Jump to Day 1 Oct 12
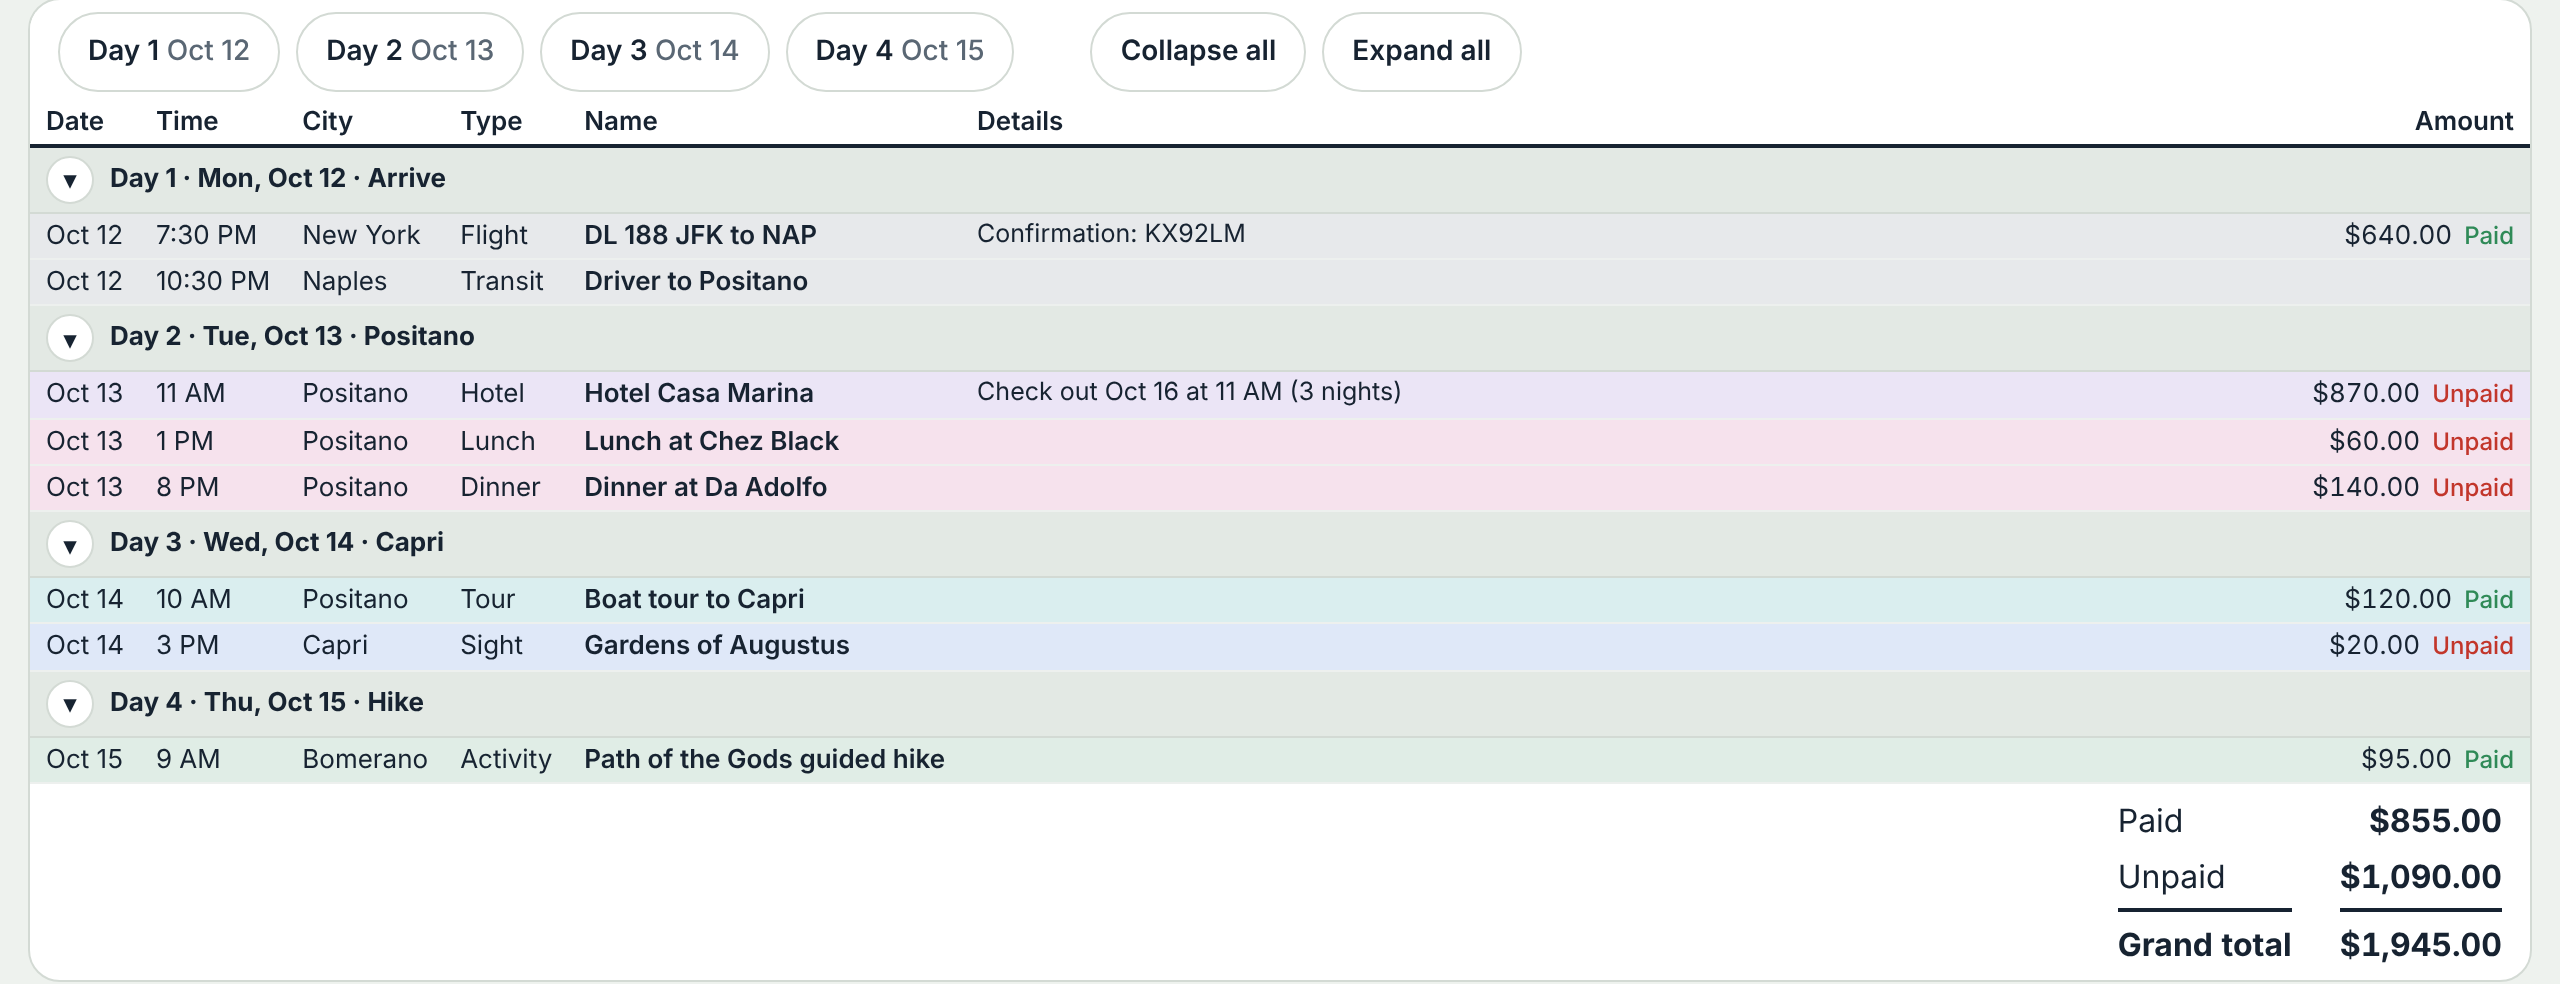The width and height of the screenshot is (2560, 984). click(x=169, y=51)
